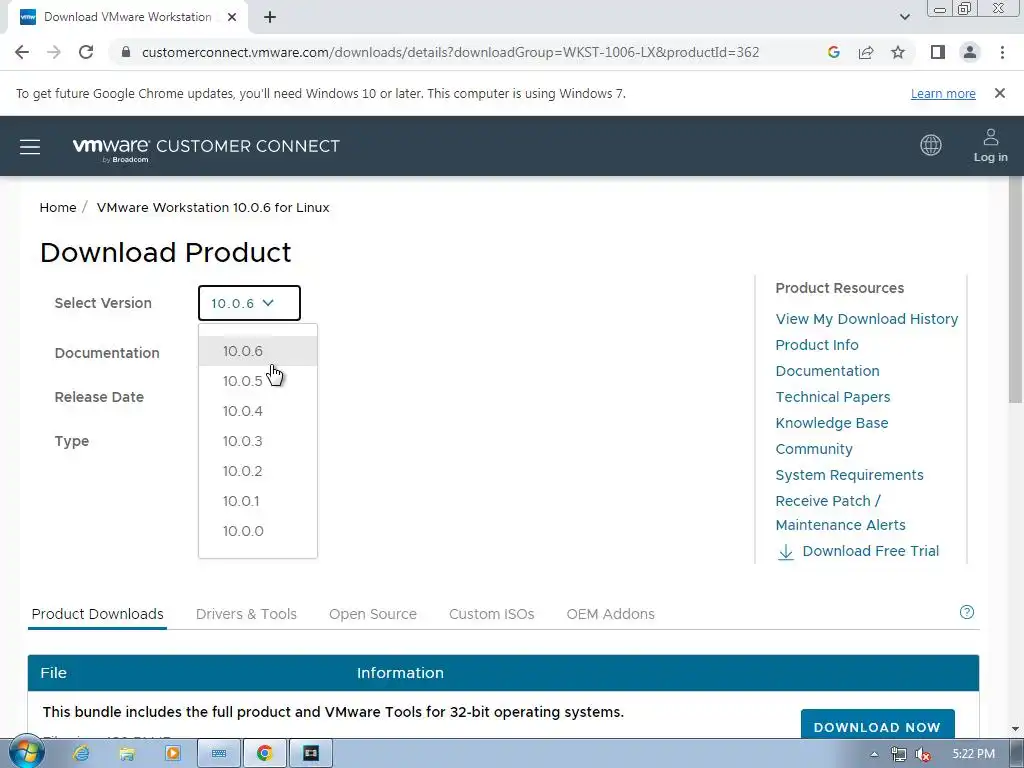The height and width of the screenshot is (768, 1024).
Task: Open the System Requirements link
Action: pos(850,475)
